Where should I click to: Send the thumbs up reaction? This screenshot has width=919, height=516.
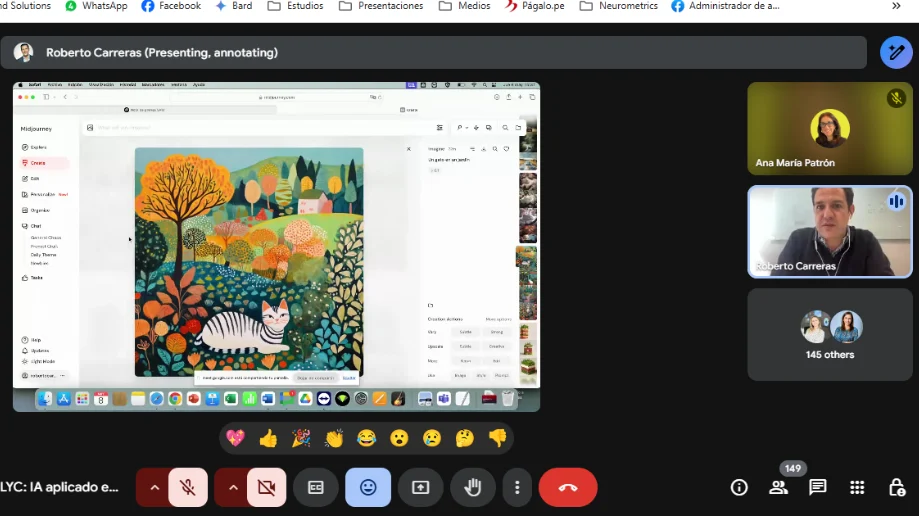point(268,438)
